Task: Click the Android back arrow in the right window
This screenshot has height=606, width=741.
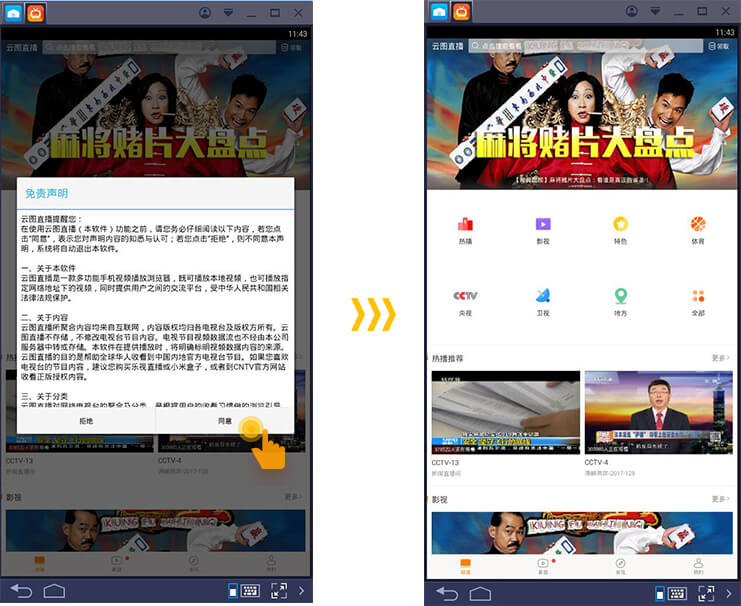Action: (447, 593)
